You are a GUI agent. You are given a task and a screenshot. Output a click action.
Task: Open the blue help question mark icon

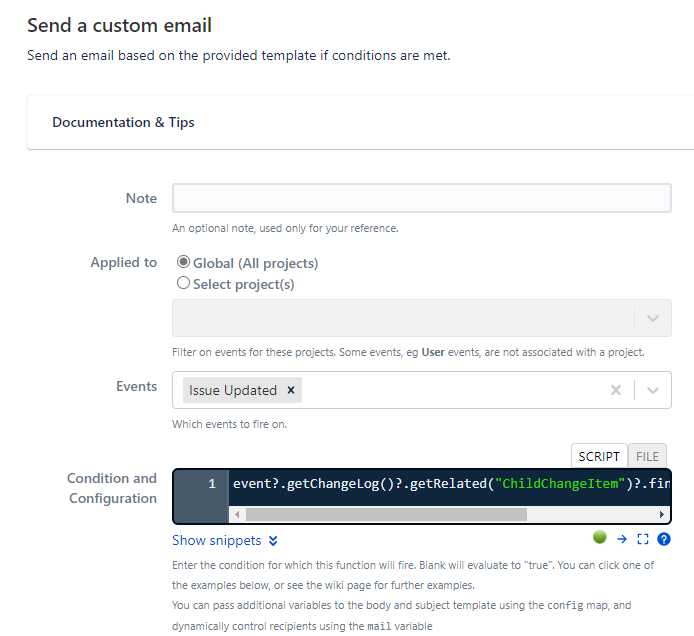click(x=663, y=539)
